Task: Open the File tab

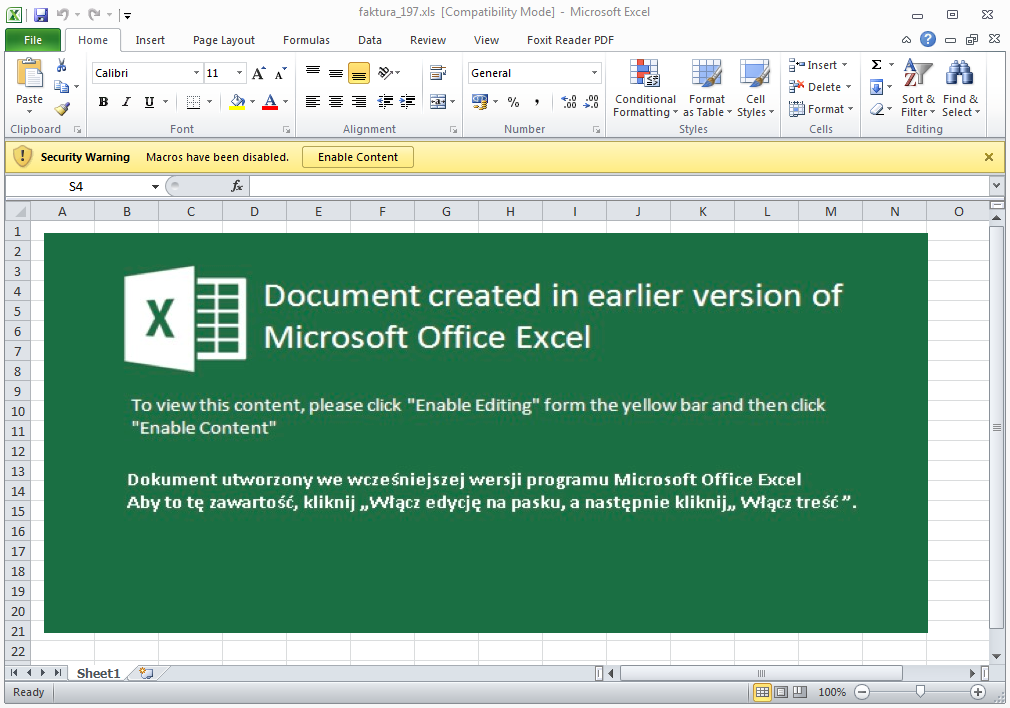Action: pos(33,40)
